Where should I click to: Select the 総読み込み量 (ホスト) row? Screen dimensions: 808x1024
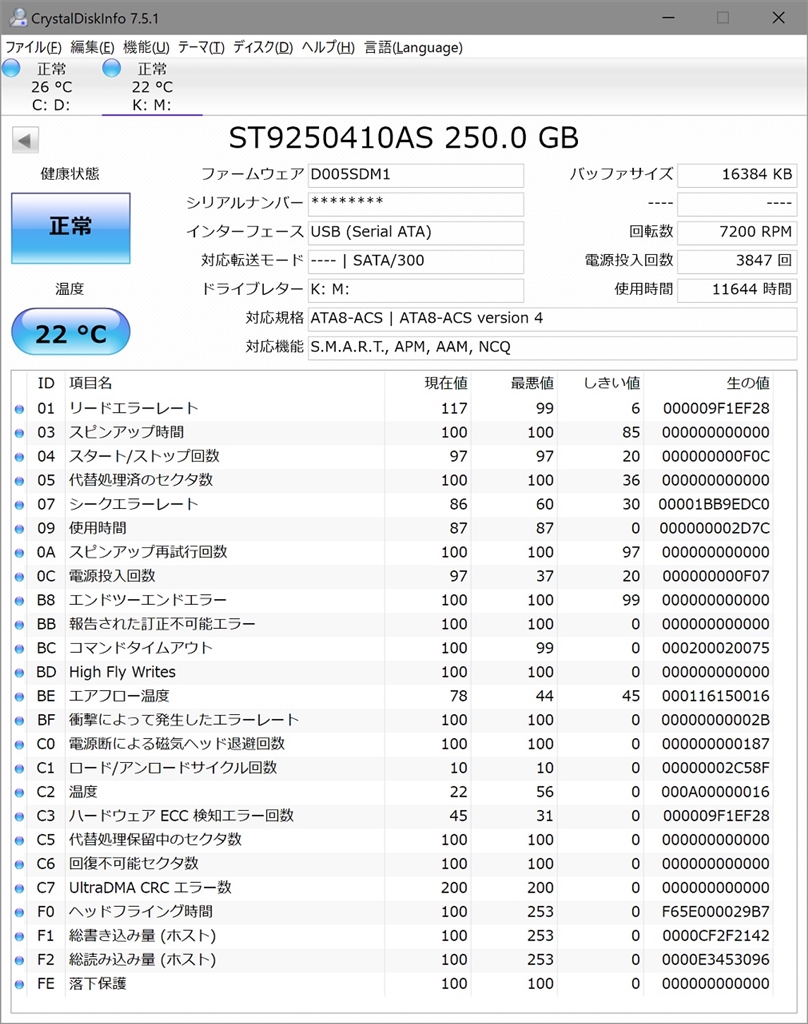point(393,960)
